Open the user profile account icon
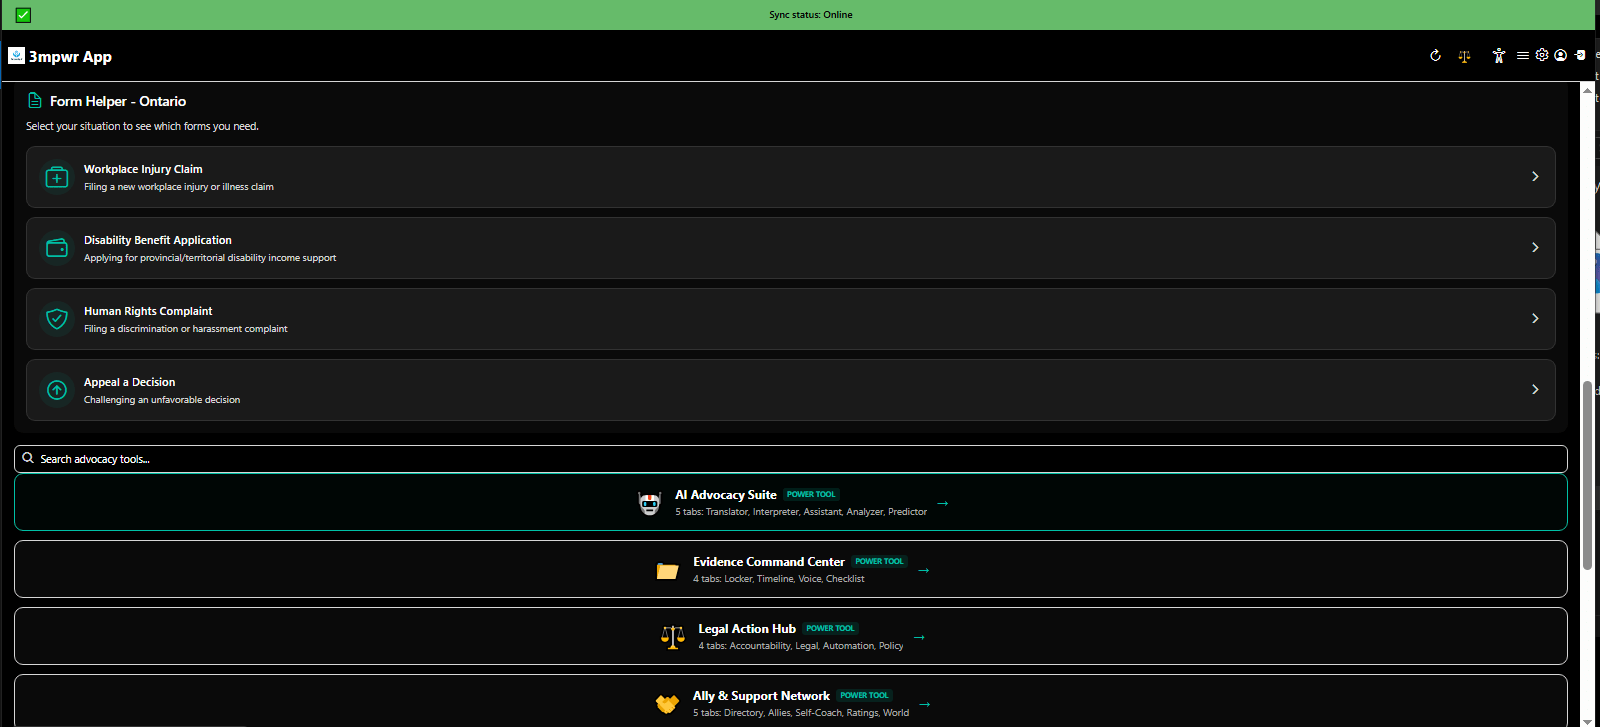The width and height of the screenshot is (1600, 727). coord(1560,56)
